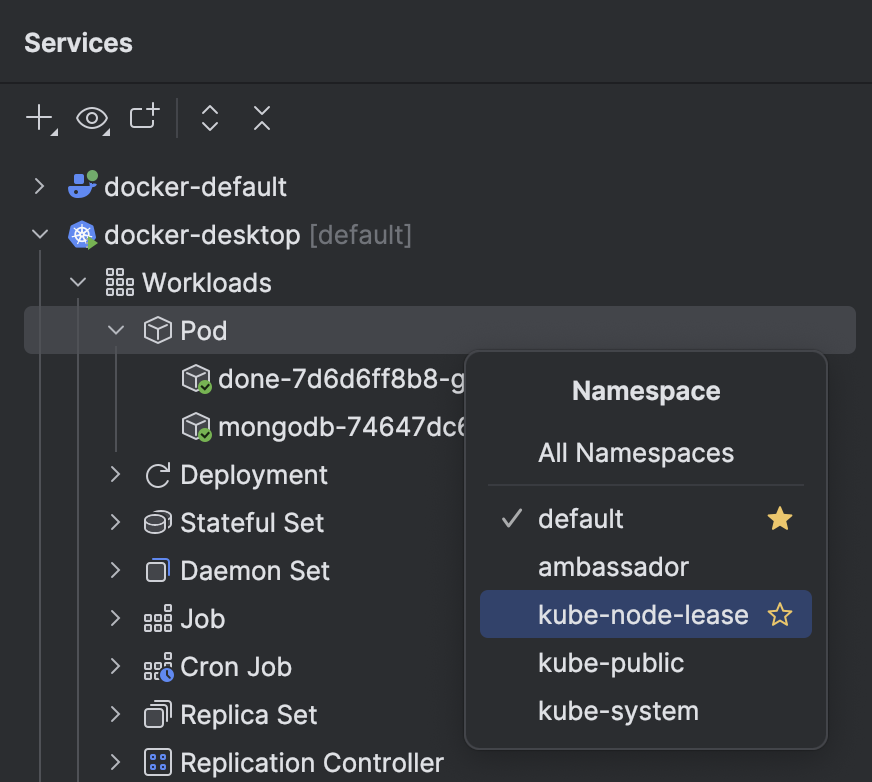This screenshot has width=872, height=782.
Task: Choose the ambassador namespace
Action: tap(613, 566)
